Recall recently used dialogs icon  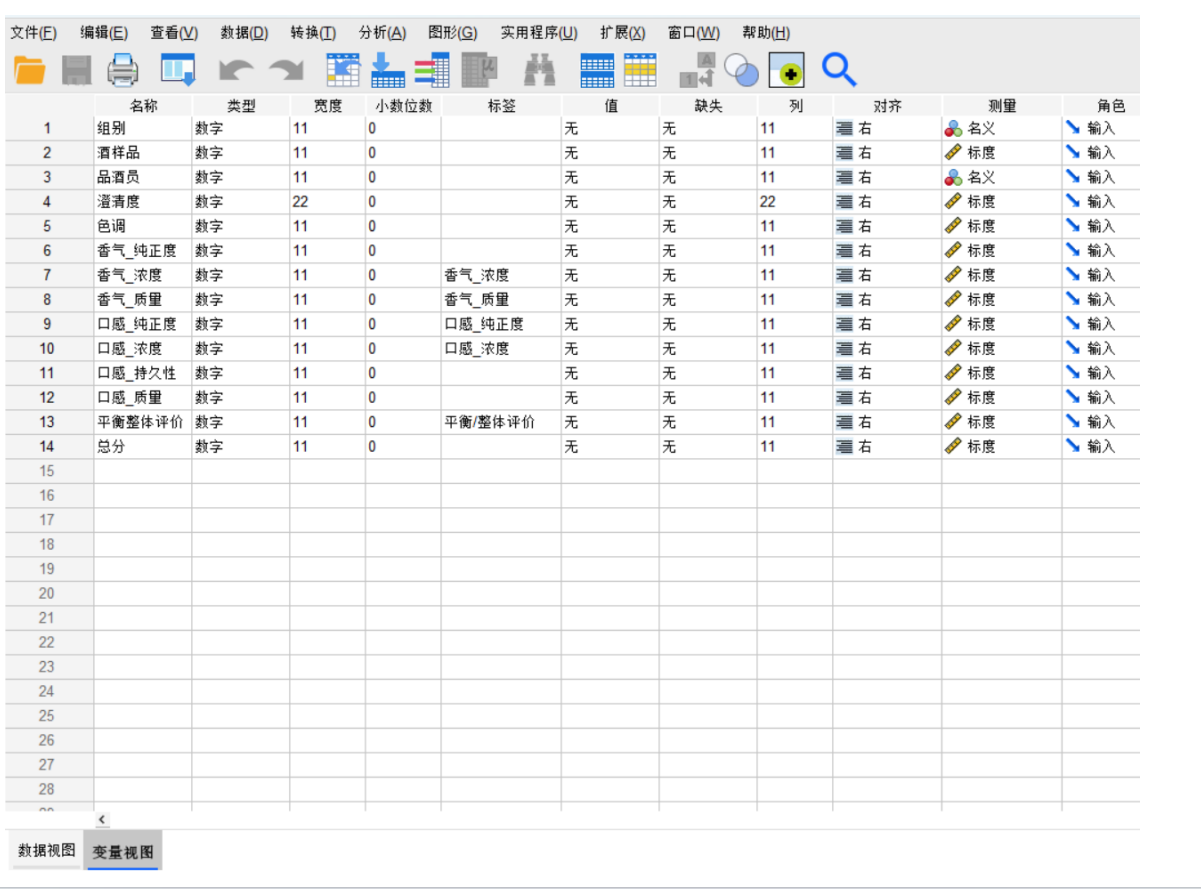tap(178, 70)
